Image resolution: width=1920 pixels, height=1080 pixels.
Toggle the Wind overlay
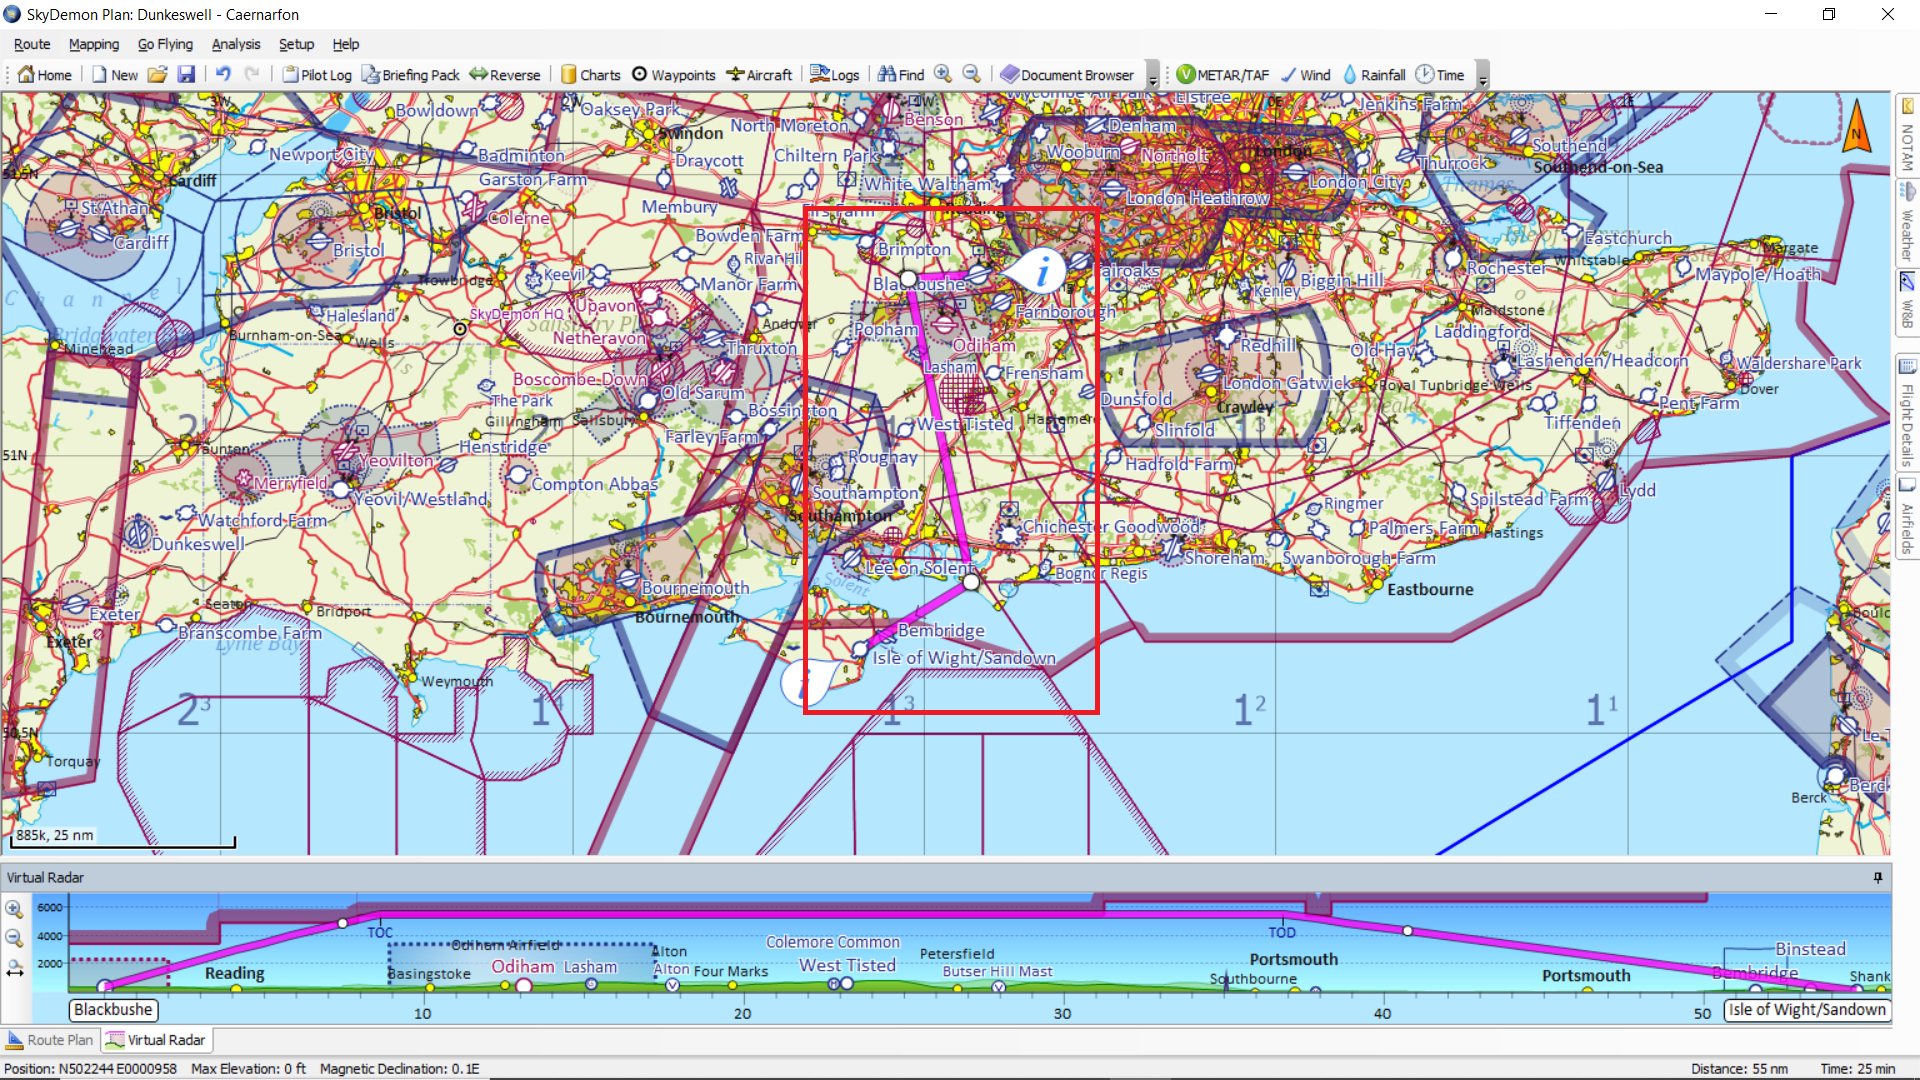coord(1305,75)
